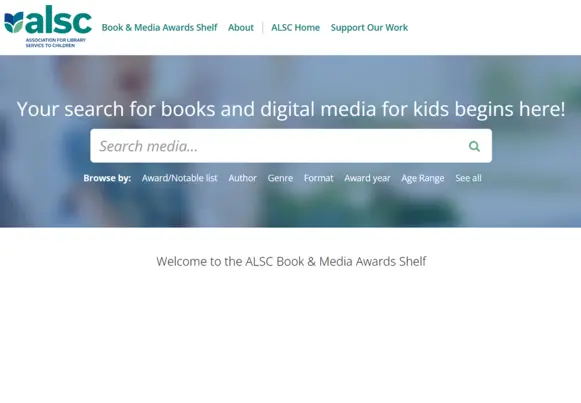The image size is (581, 403).
Task: Browse media by Author
Action: point(242,178)
